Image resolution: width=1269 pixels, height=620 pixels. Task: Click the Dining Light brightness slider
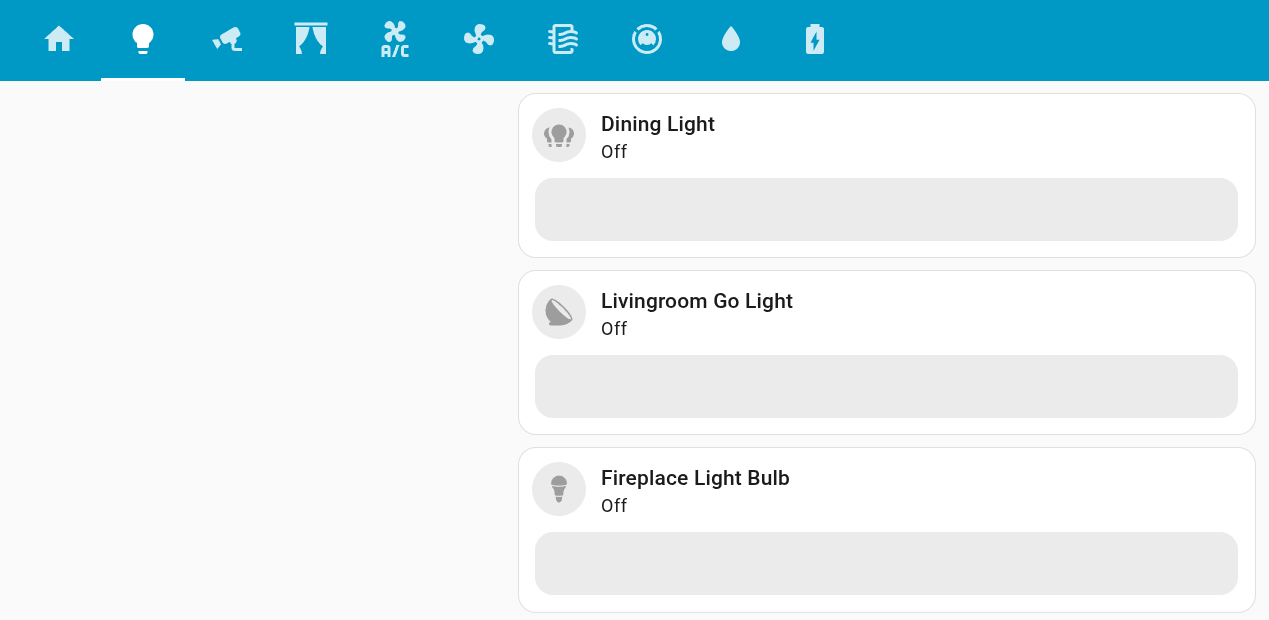(886, 210)
